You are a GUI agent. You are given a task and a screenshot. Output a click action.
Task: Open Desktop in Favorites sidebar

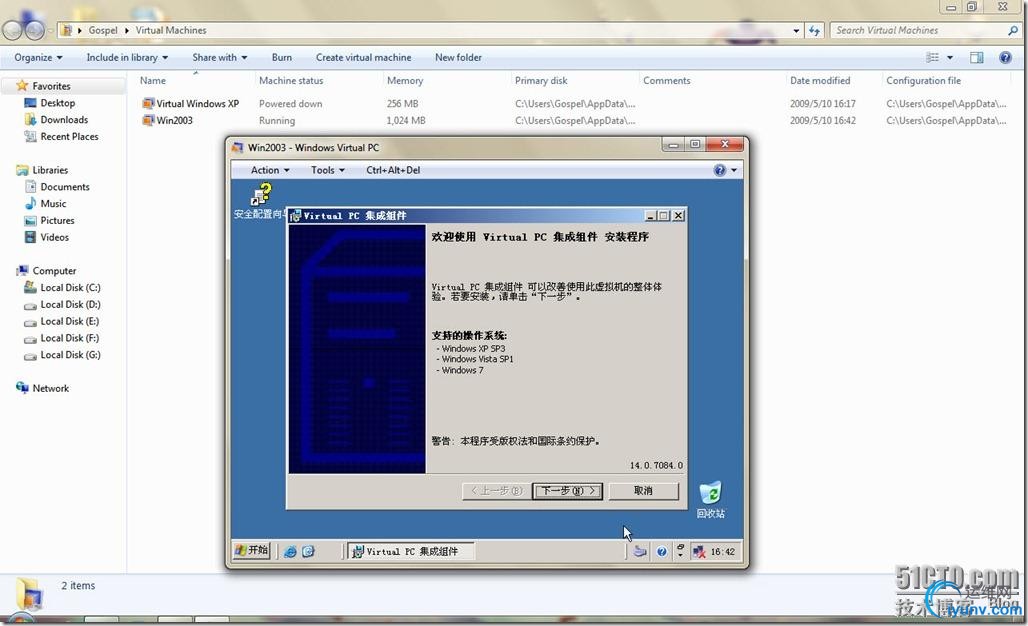click(58, 103)
